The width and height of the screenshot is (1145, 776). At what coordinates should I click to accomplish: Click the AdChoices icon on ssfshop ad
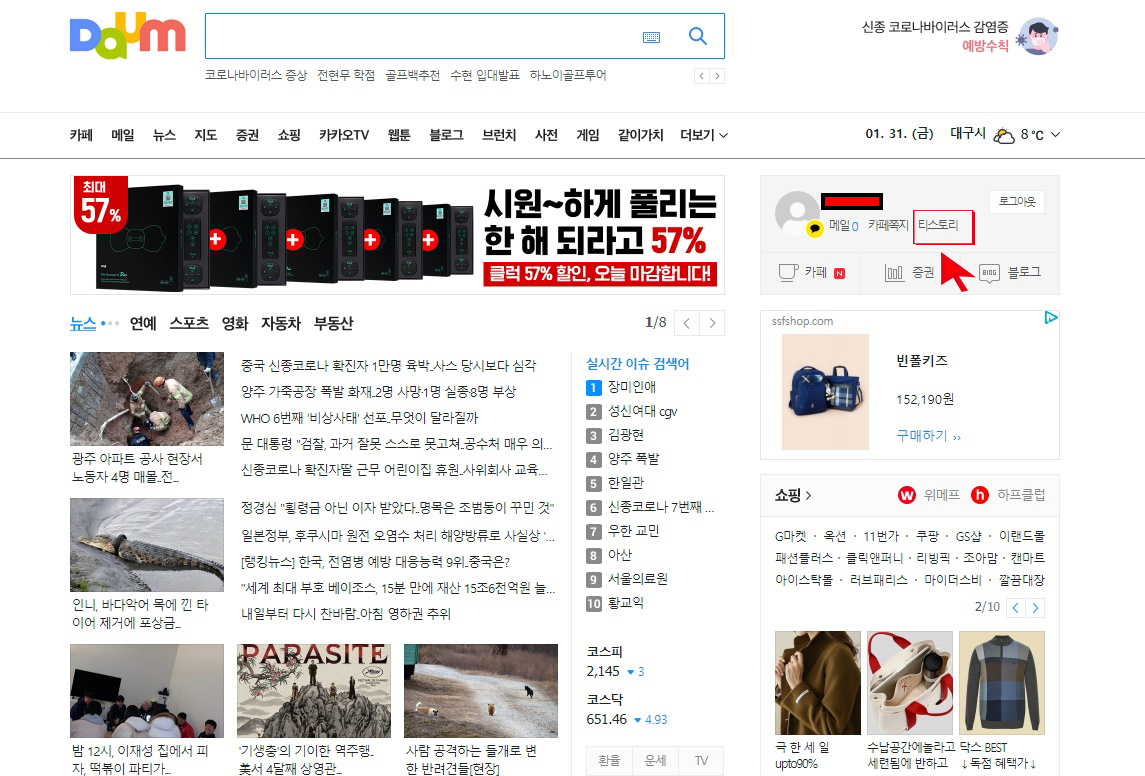(x=1051, y=318)
